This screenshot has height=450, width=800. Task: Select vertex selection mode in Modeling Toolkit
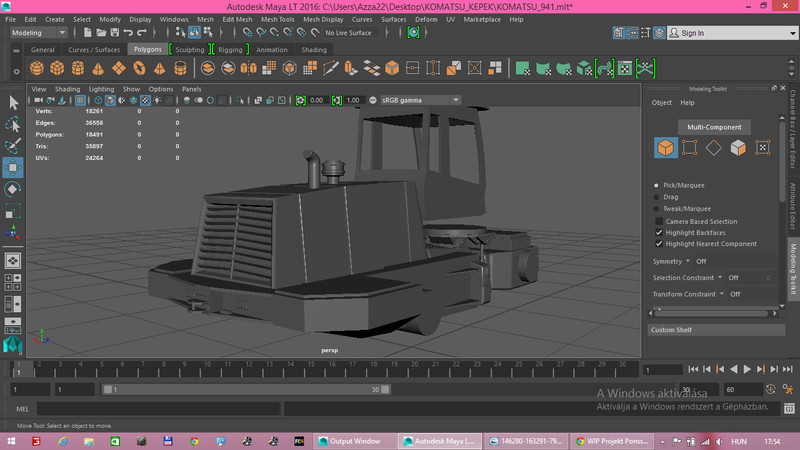(689, 148)
